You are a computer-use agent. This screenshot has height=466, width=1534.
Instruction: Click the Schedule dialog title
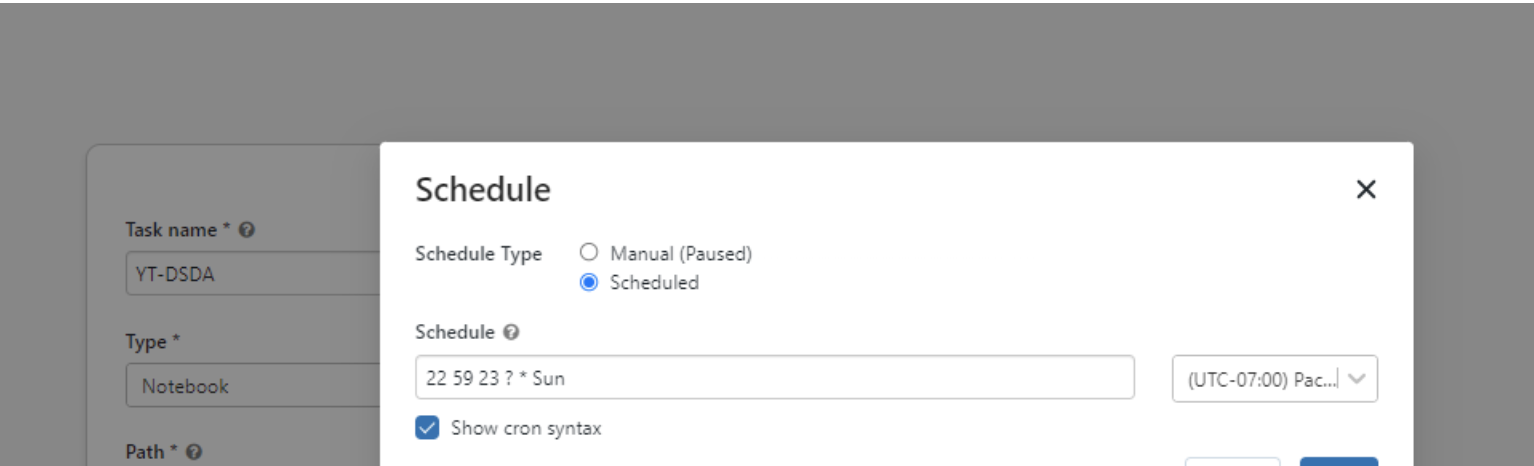click(483, 190)
